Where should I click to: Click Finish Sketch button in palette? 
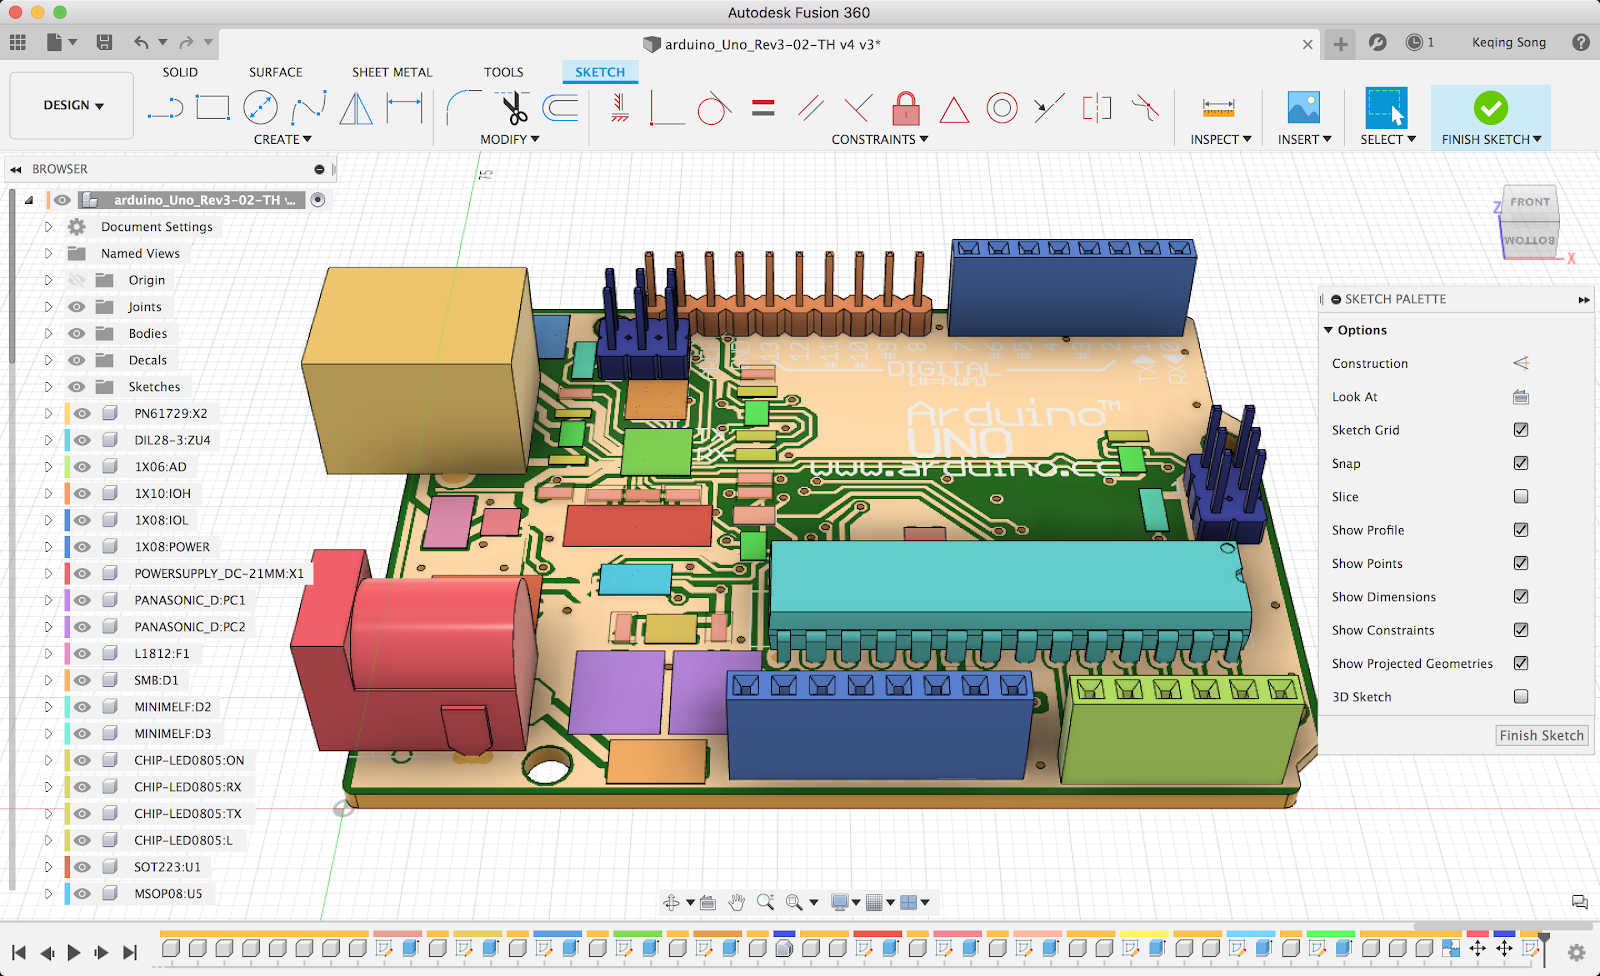tap(1542, 735)
